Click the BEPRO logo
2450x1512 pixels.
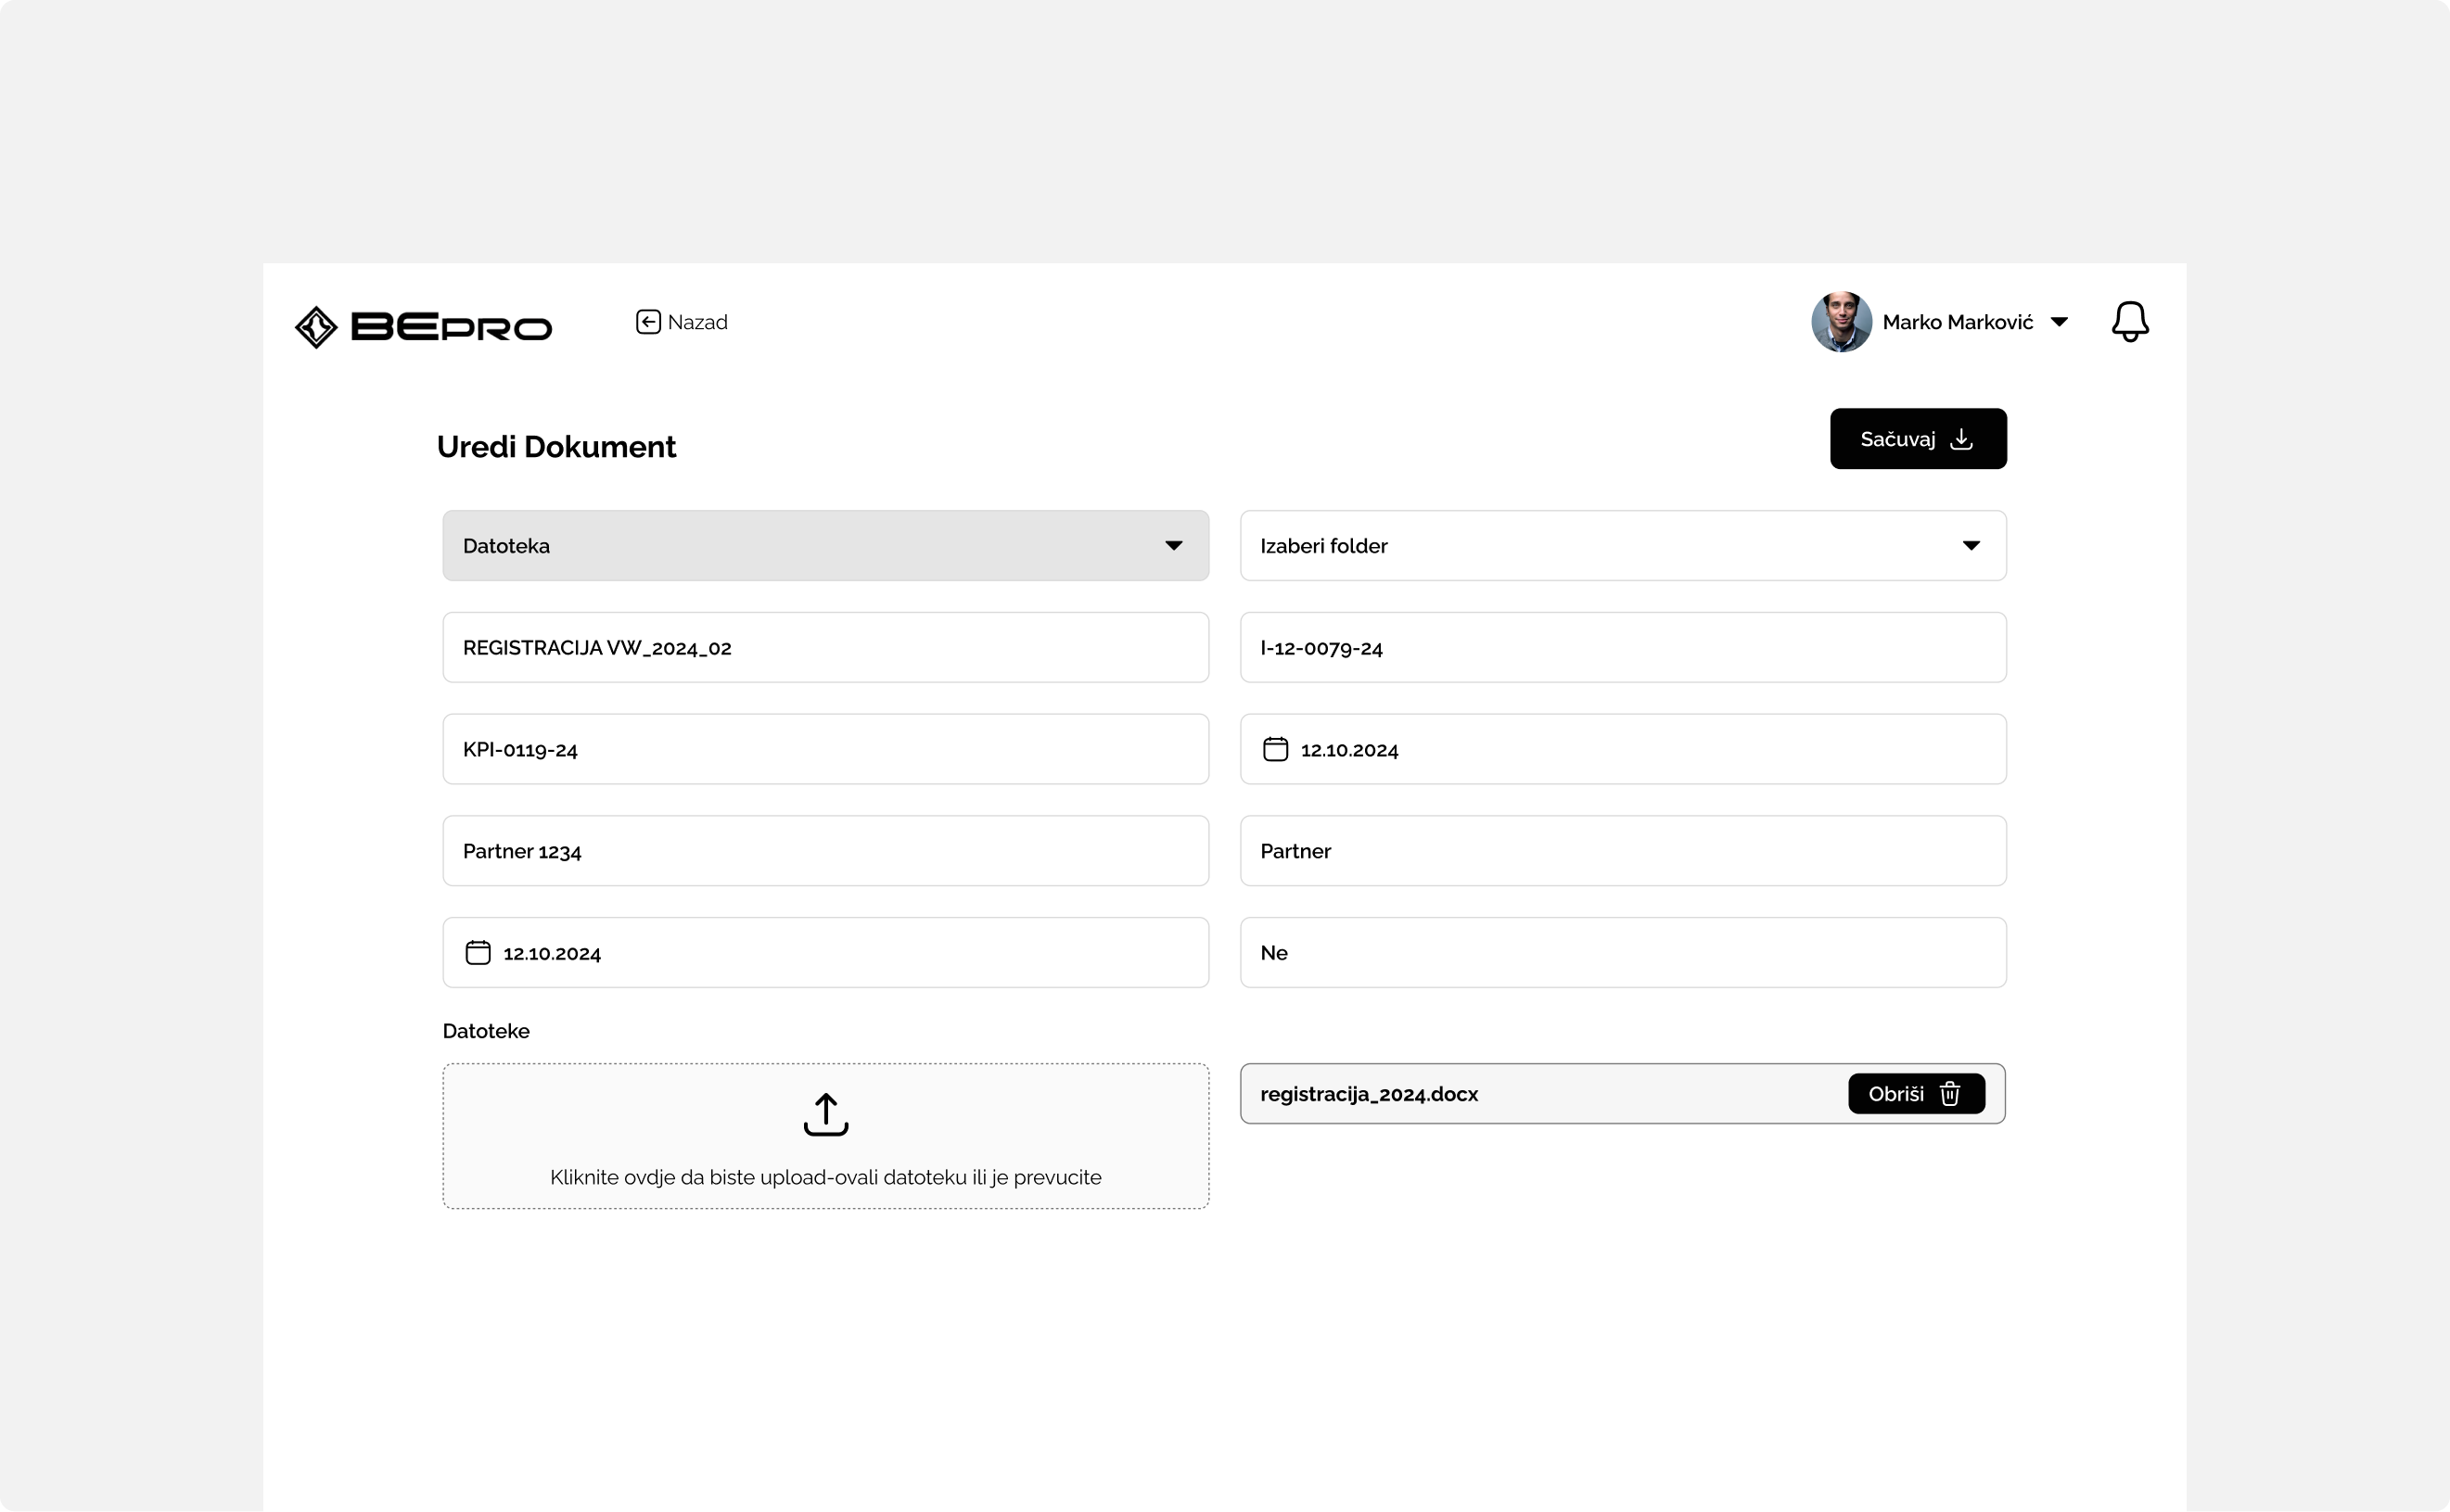click(x=423, y=327)
